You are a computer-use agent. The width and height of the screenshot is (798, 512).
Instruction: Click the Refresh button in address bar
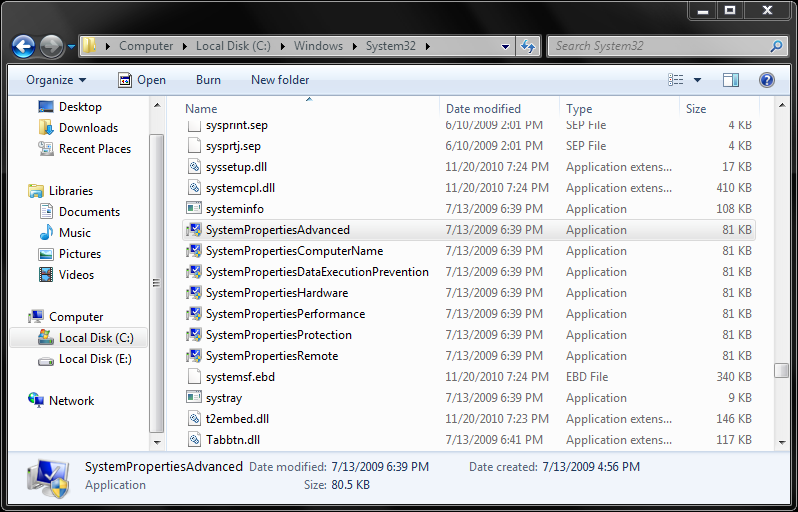(528, 46)
